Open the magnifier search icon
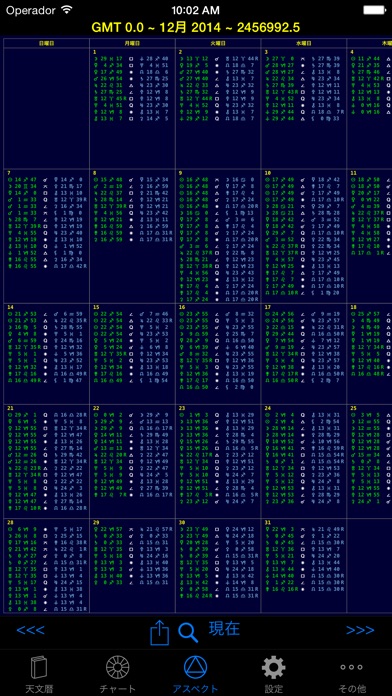Image resolution: width=392 pixels, height=696 pixels. pyautogui.click(x=188, y=633)
